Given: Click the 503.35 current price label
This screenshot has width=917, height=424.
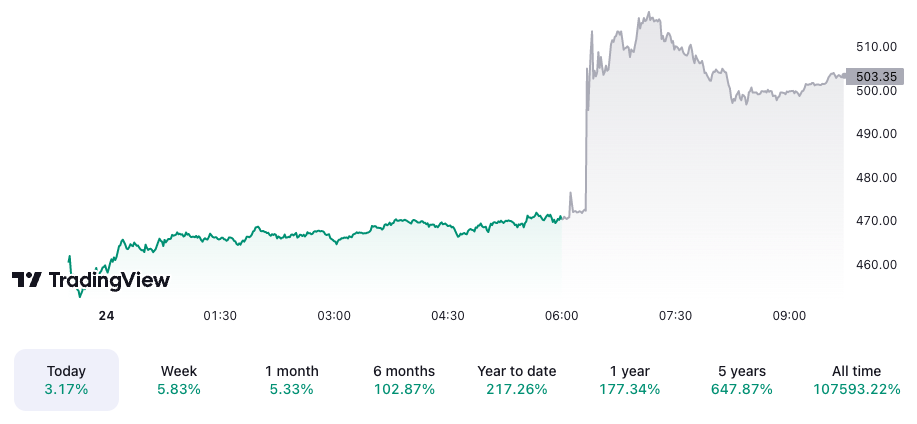Looking at the screenshot, I should [874, 76].
